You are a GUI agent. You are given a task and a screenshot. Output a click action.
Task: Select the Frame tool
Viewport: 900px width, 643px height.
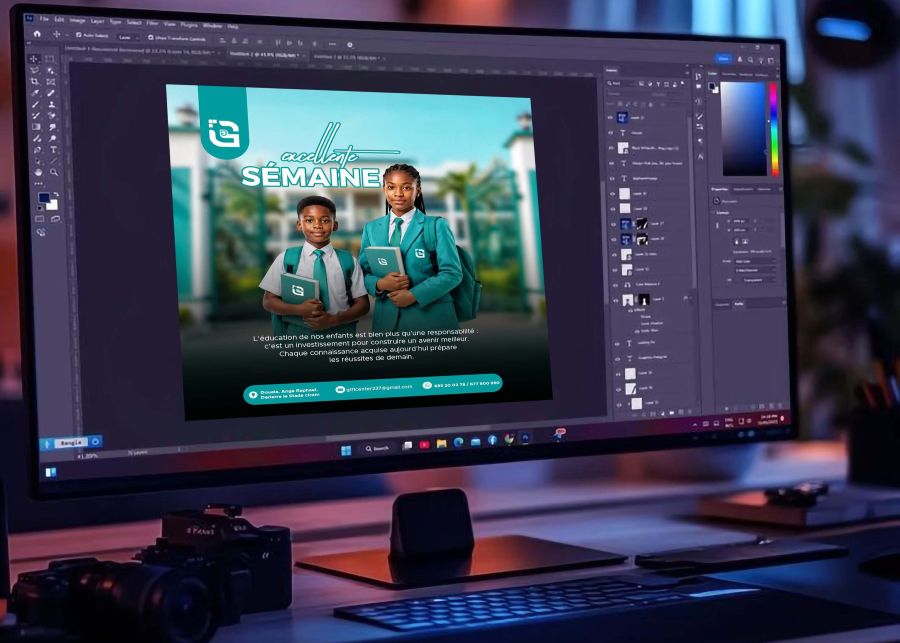[51, 82]
